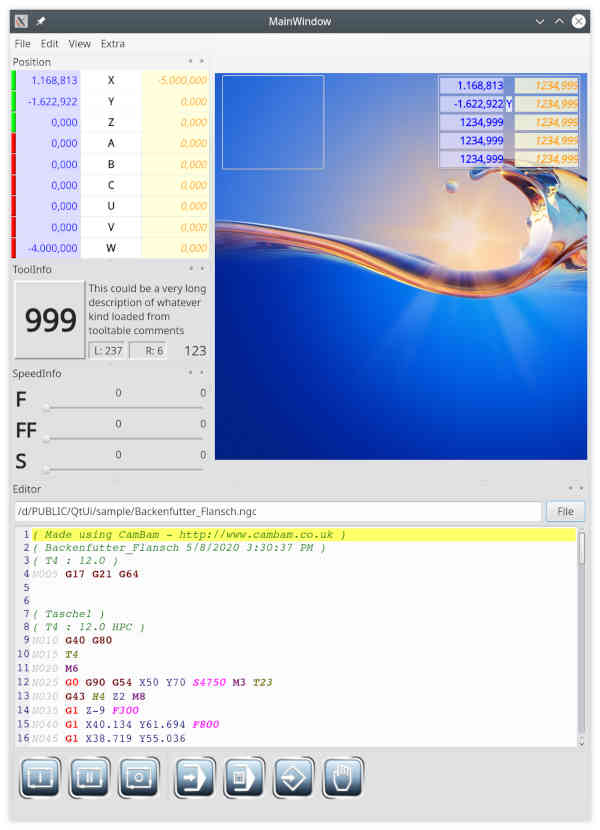Click Y position value -1.622,922 in Position panel
This screenshot has height=830, width=600.
tap(48, 101)
